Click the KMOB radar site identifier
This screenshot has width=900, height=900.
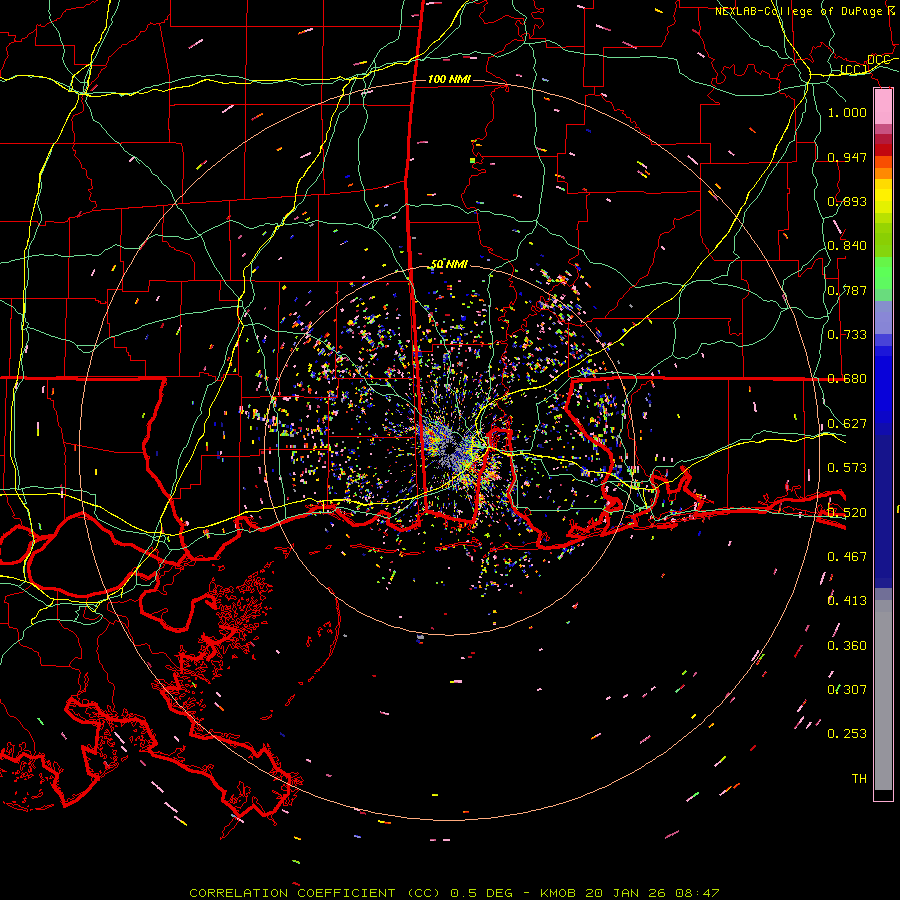(x=558, y=893)
